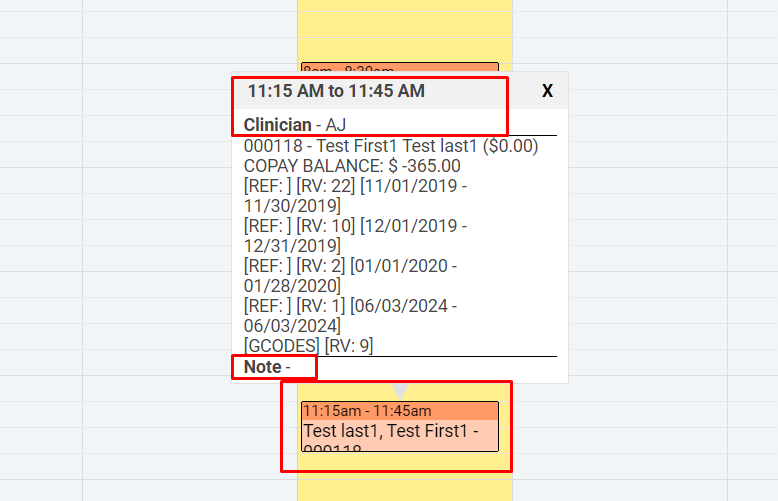Select the 06/03/2024 referral entry RV: 1
The width and height of the screenshot is (778, 501).
click(x=350, y=315)
